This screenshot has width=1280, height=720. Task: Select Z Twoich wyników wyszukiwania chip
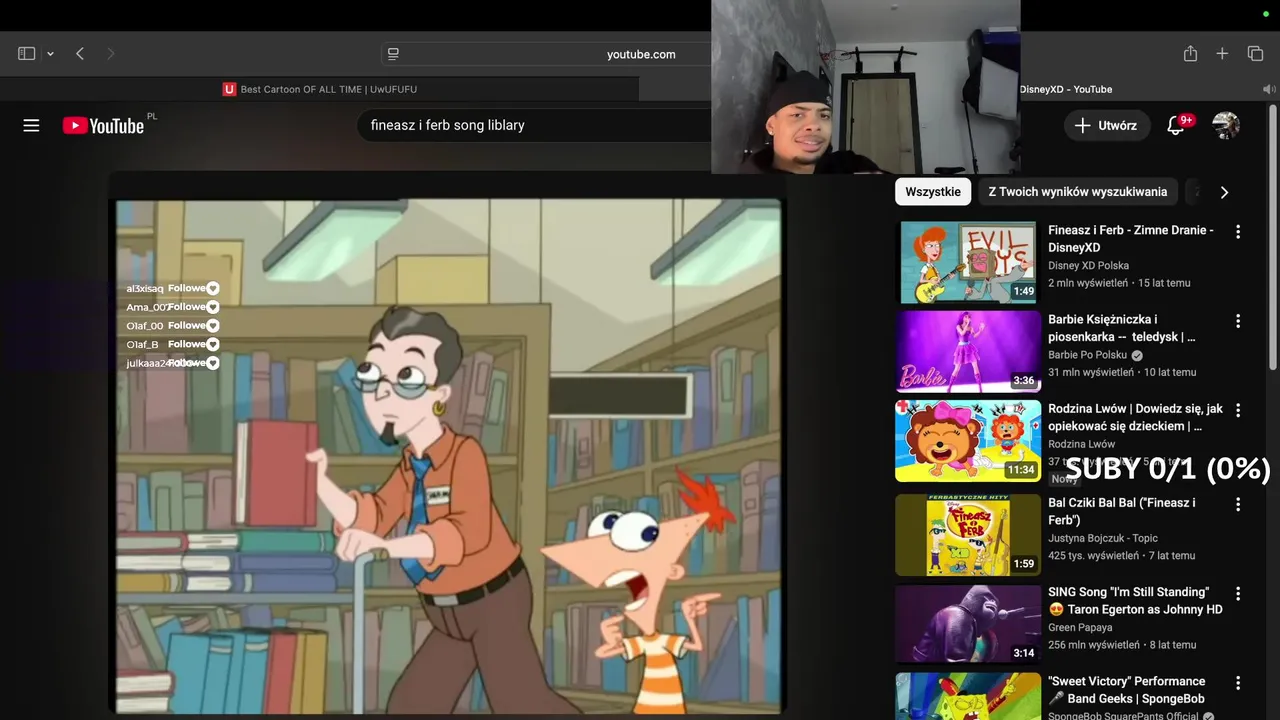1078,192
